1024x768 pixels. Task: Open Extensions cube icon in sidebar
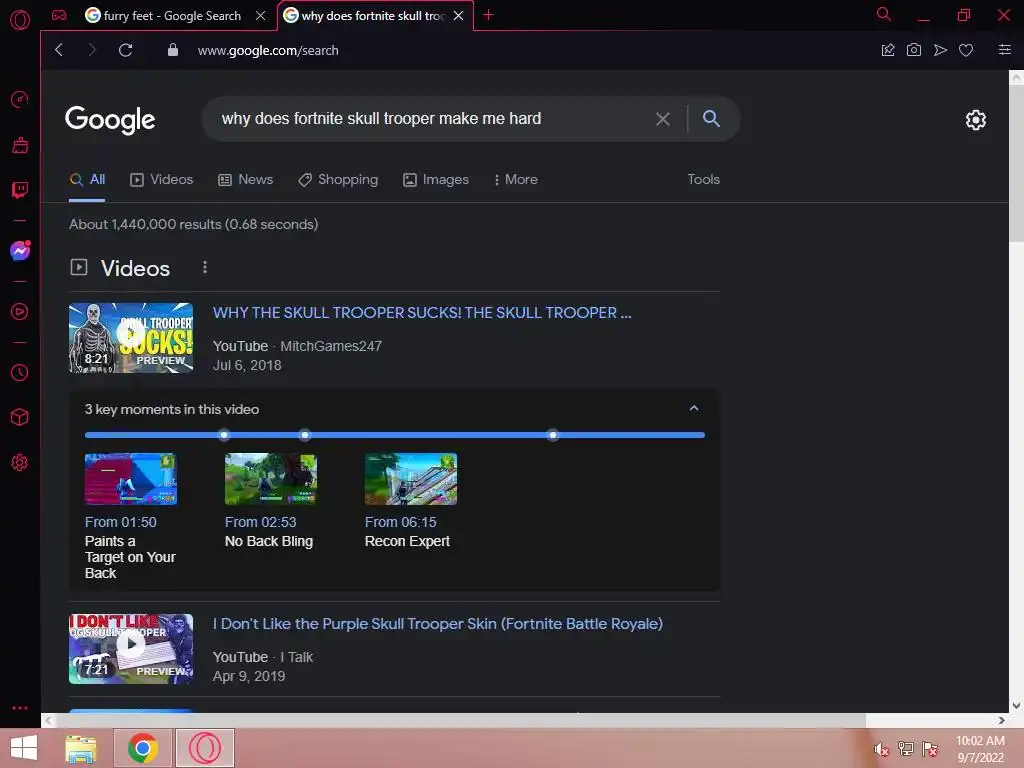pos(20,417)
